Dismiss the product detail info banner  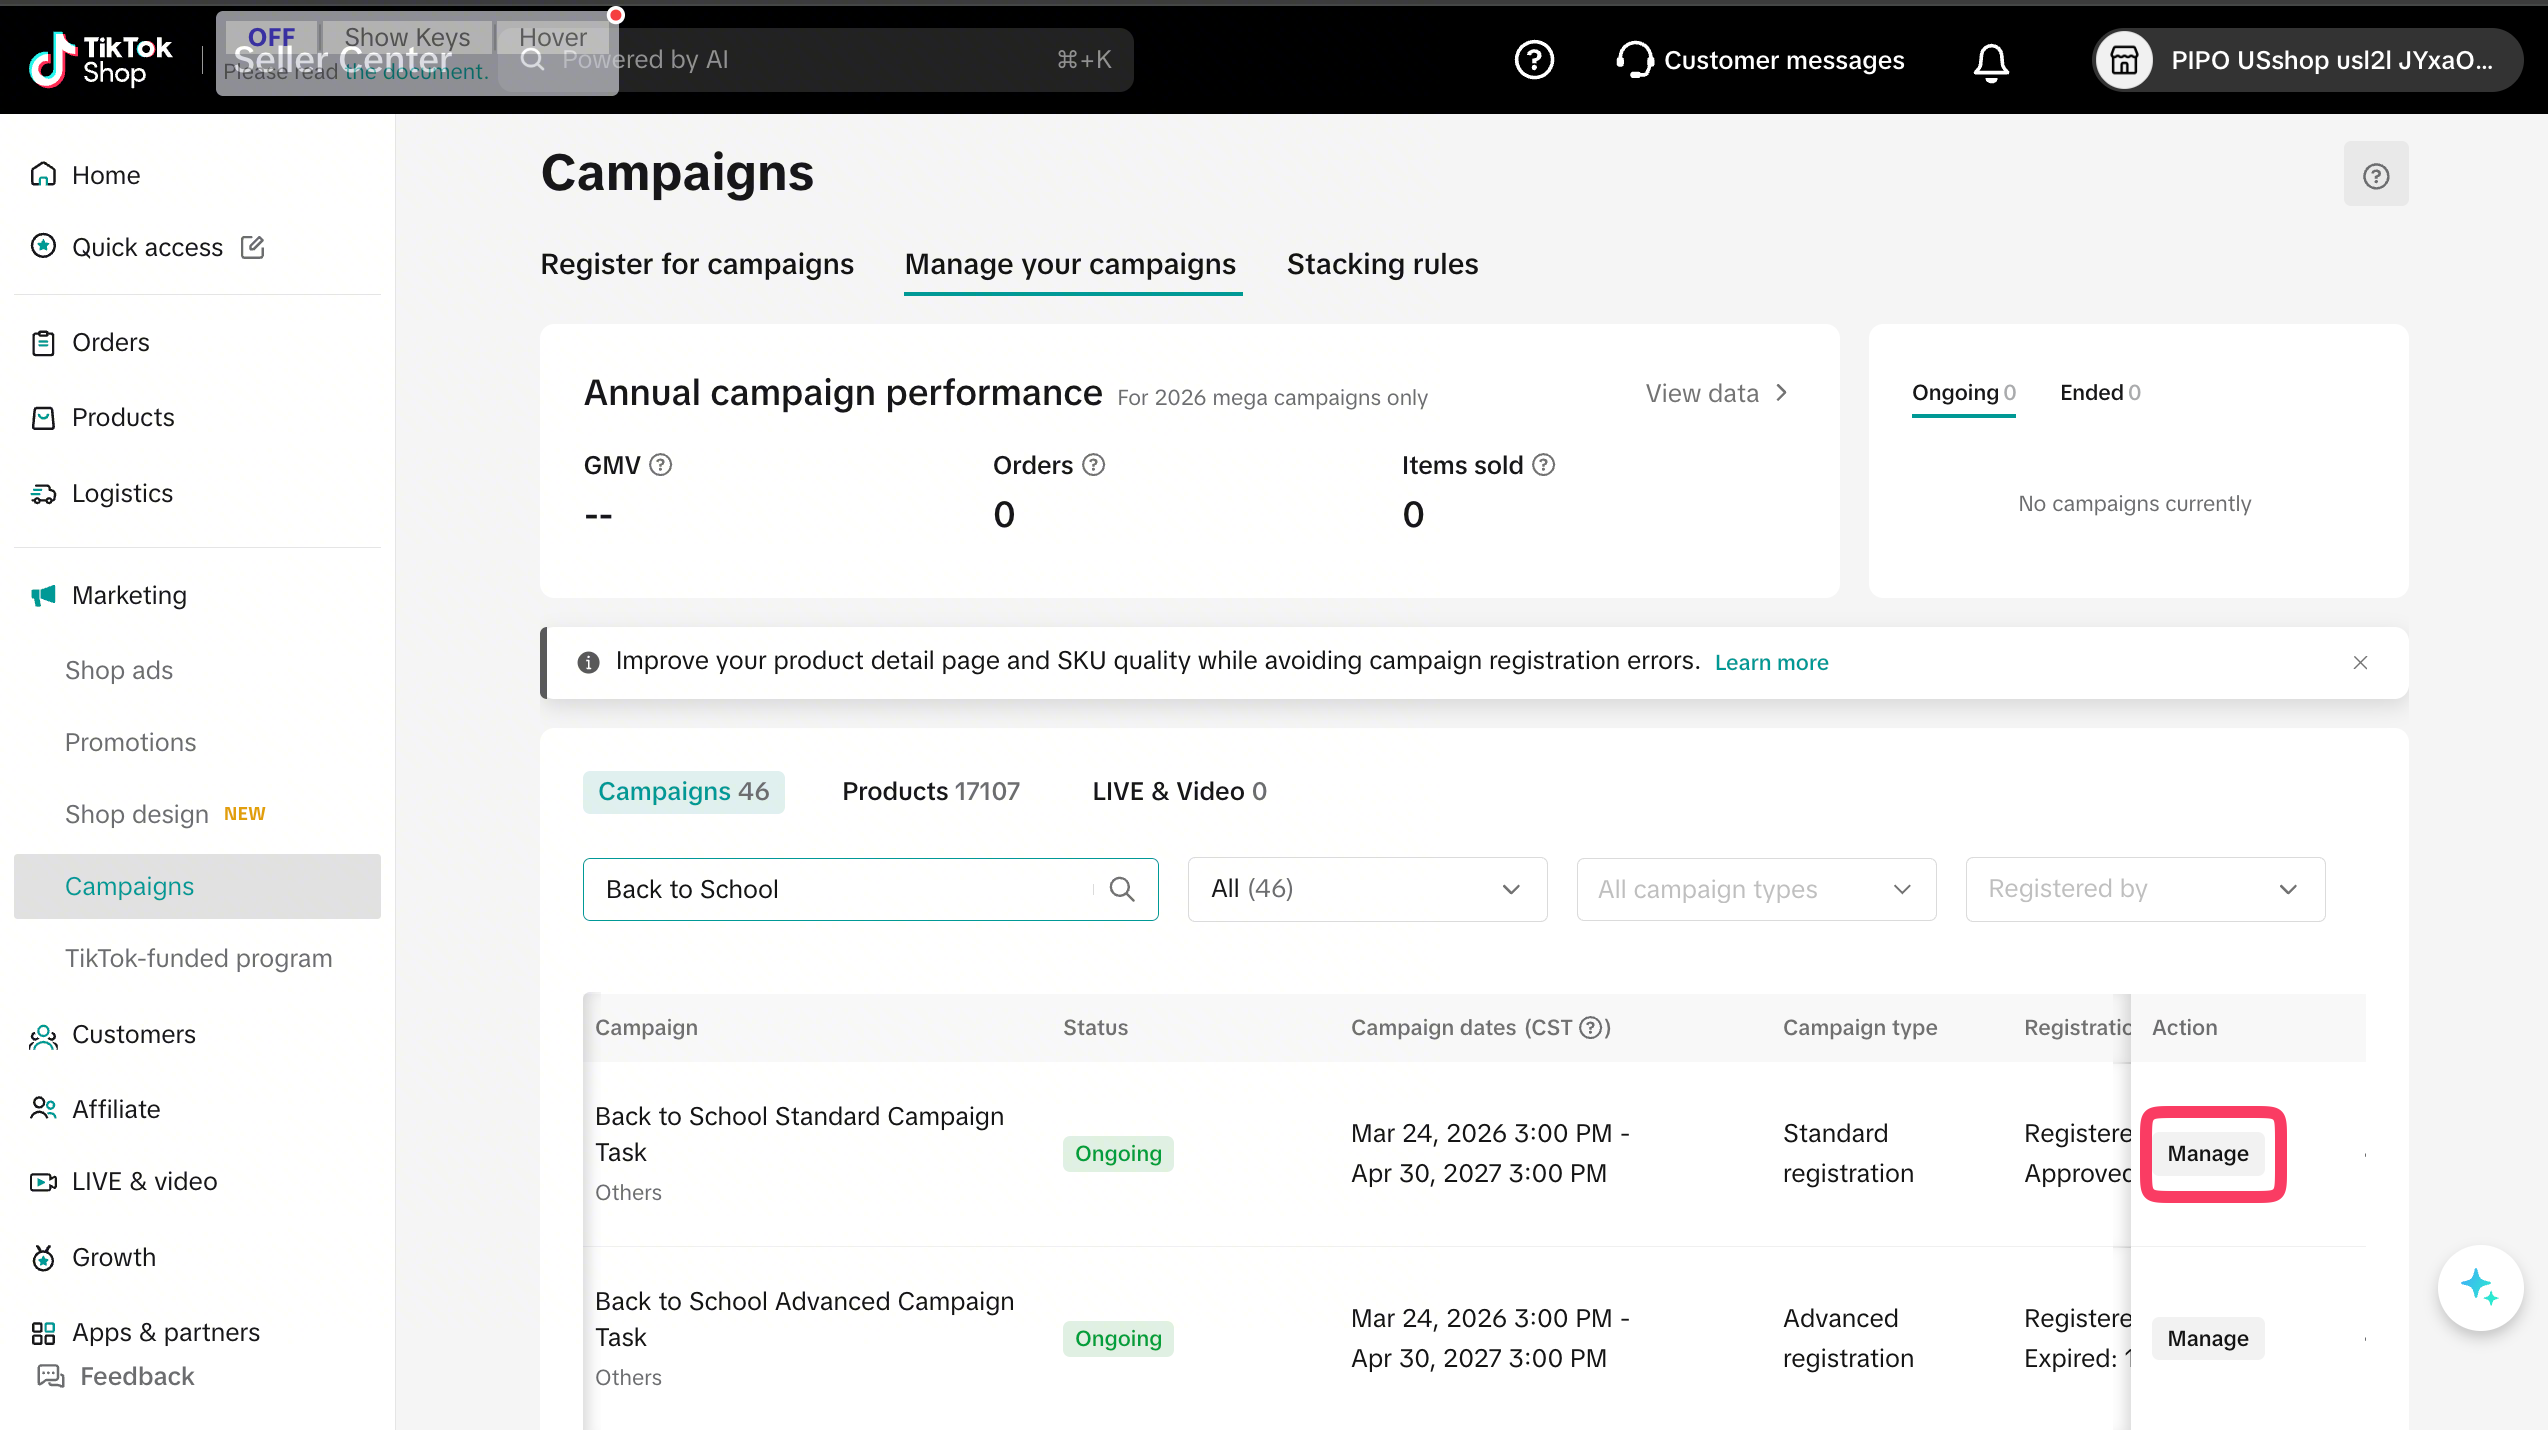point(2360,663)
